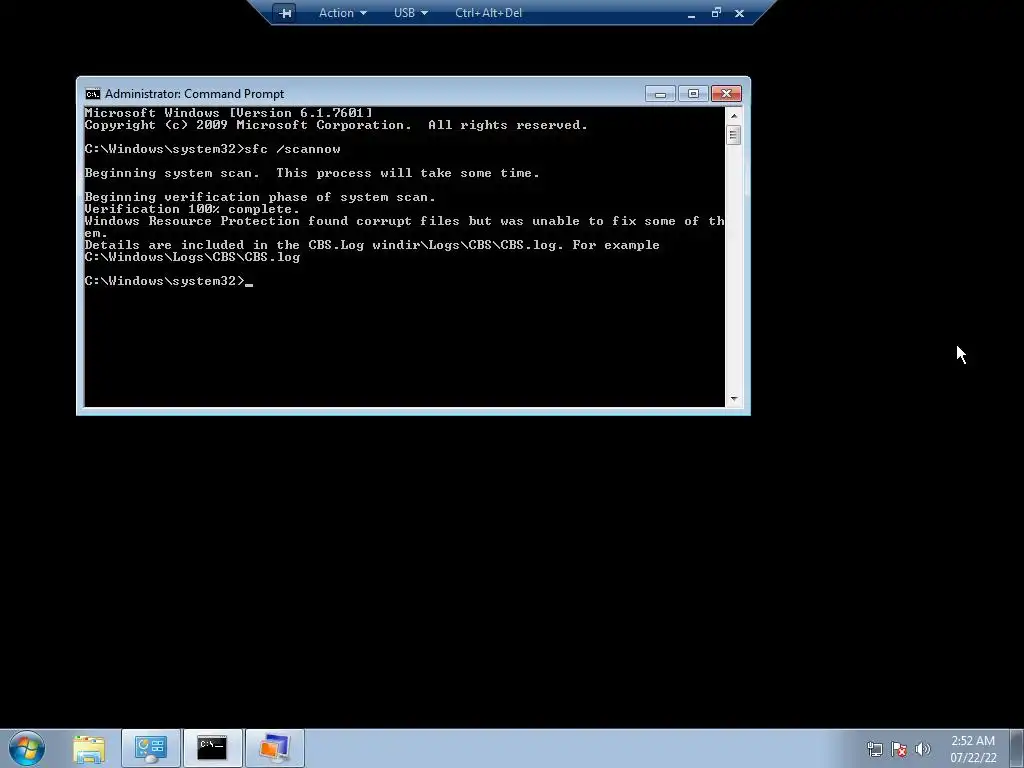Image resolution: width=1024 pixels, height=768 pixels.
Task: Maximize the Administrator: Command Prompt window
Action: pos(693,94)
